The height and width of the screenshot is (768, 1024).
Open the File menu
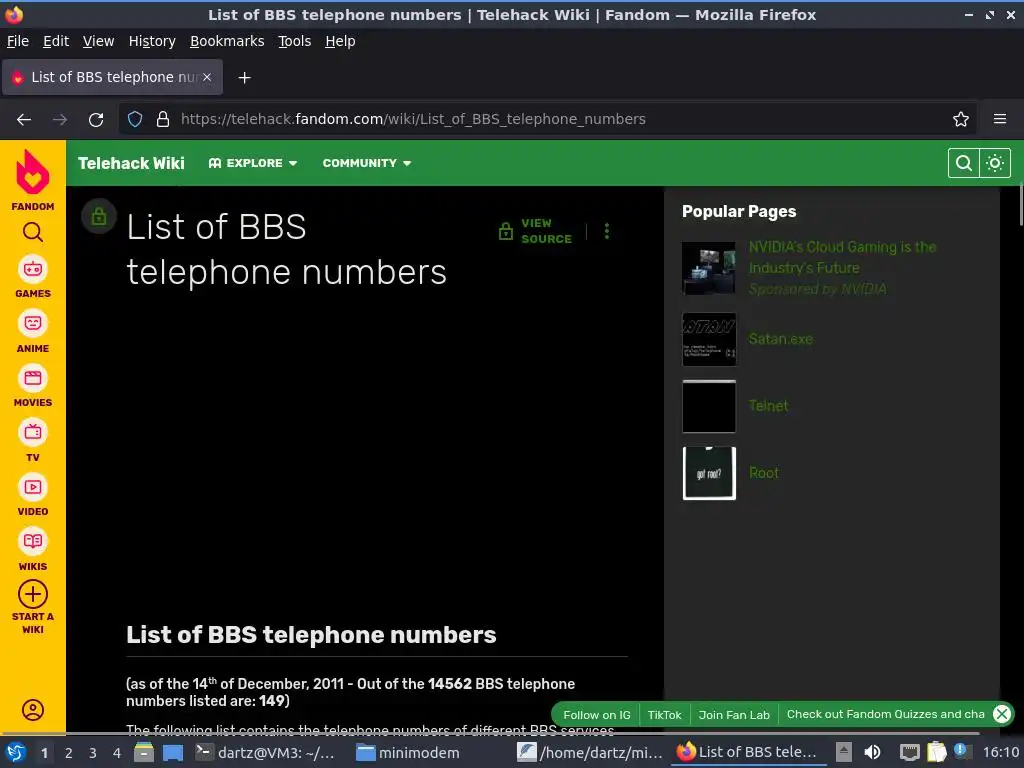pos(18,41)
